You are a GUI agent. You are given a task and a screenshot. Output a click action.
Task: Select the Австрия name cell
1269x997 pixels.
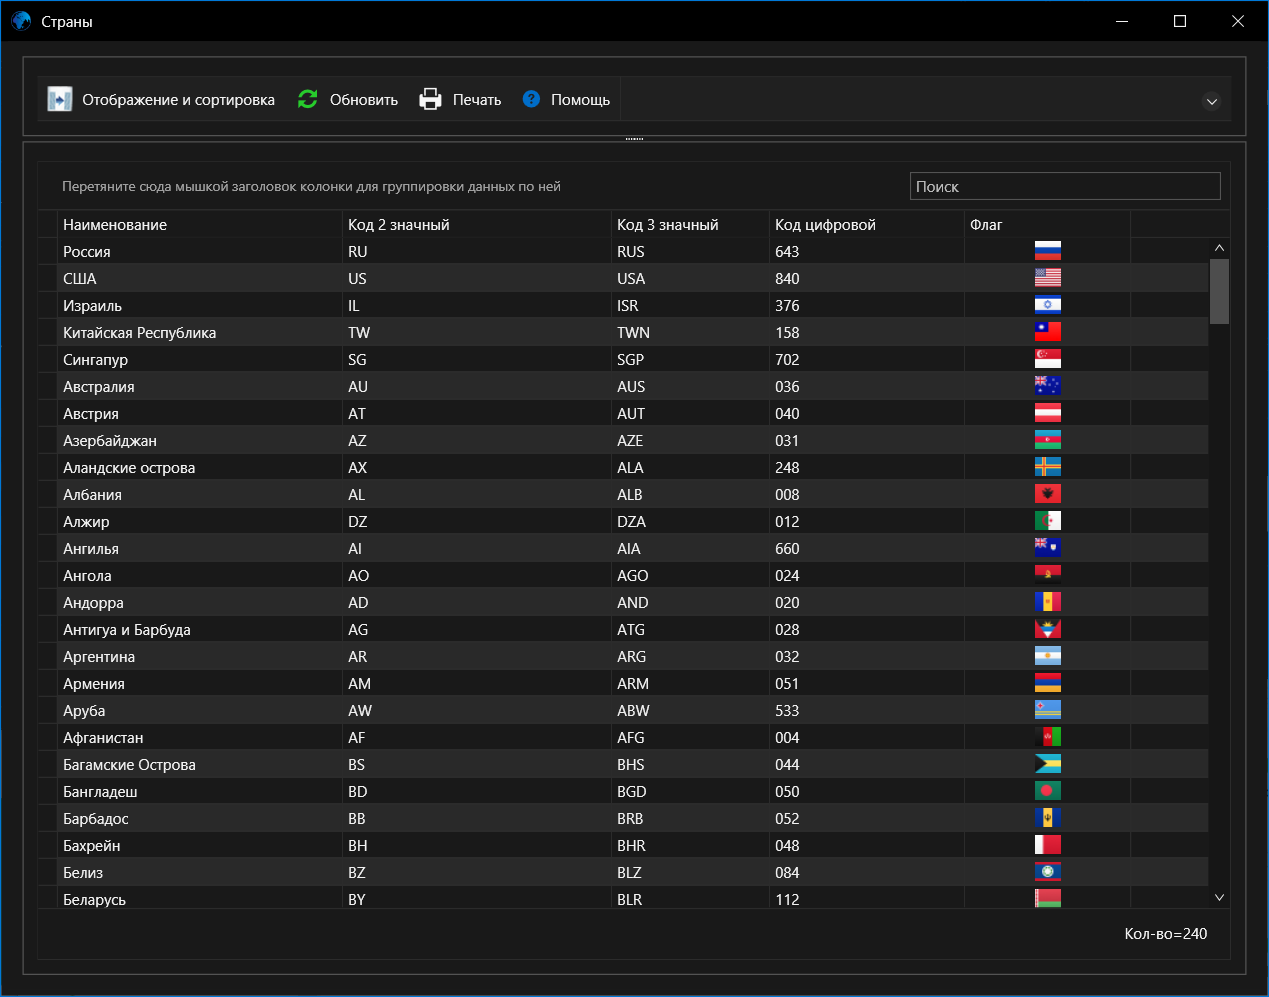tap(201, 413)
